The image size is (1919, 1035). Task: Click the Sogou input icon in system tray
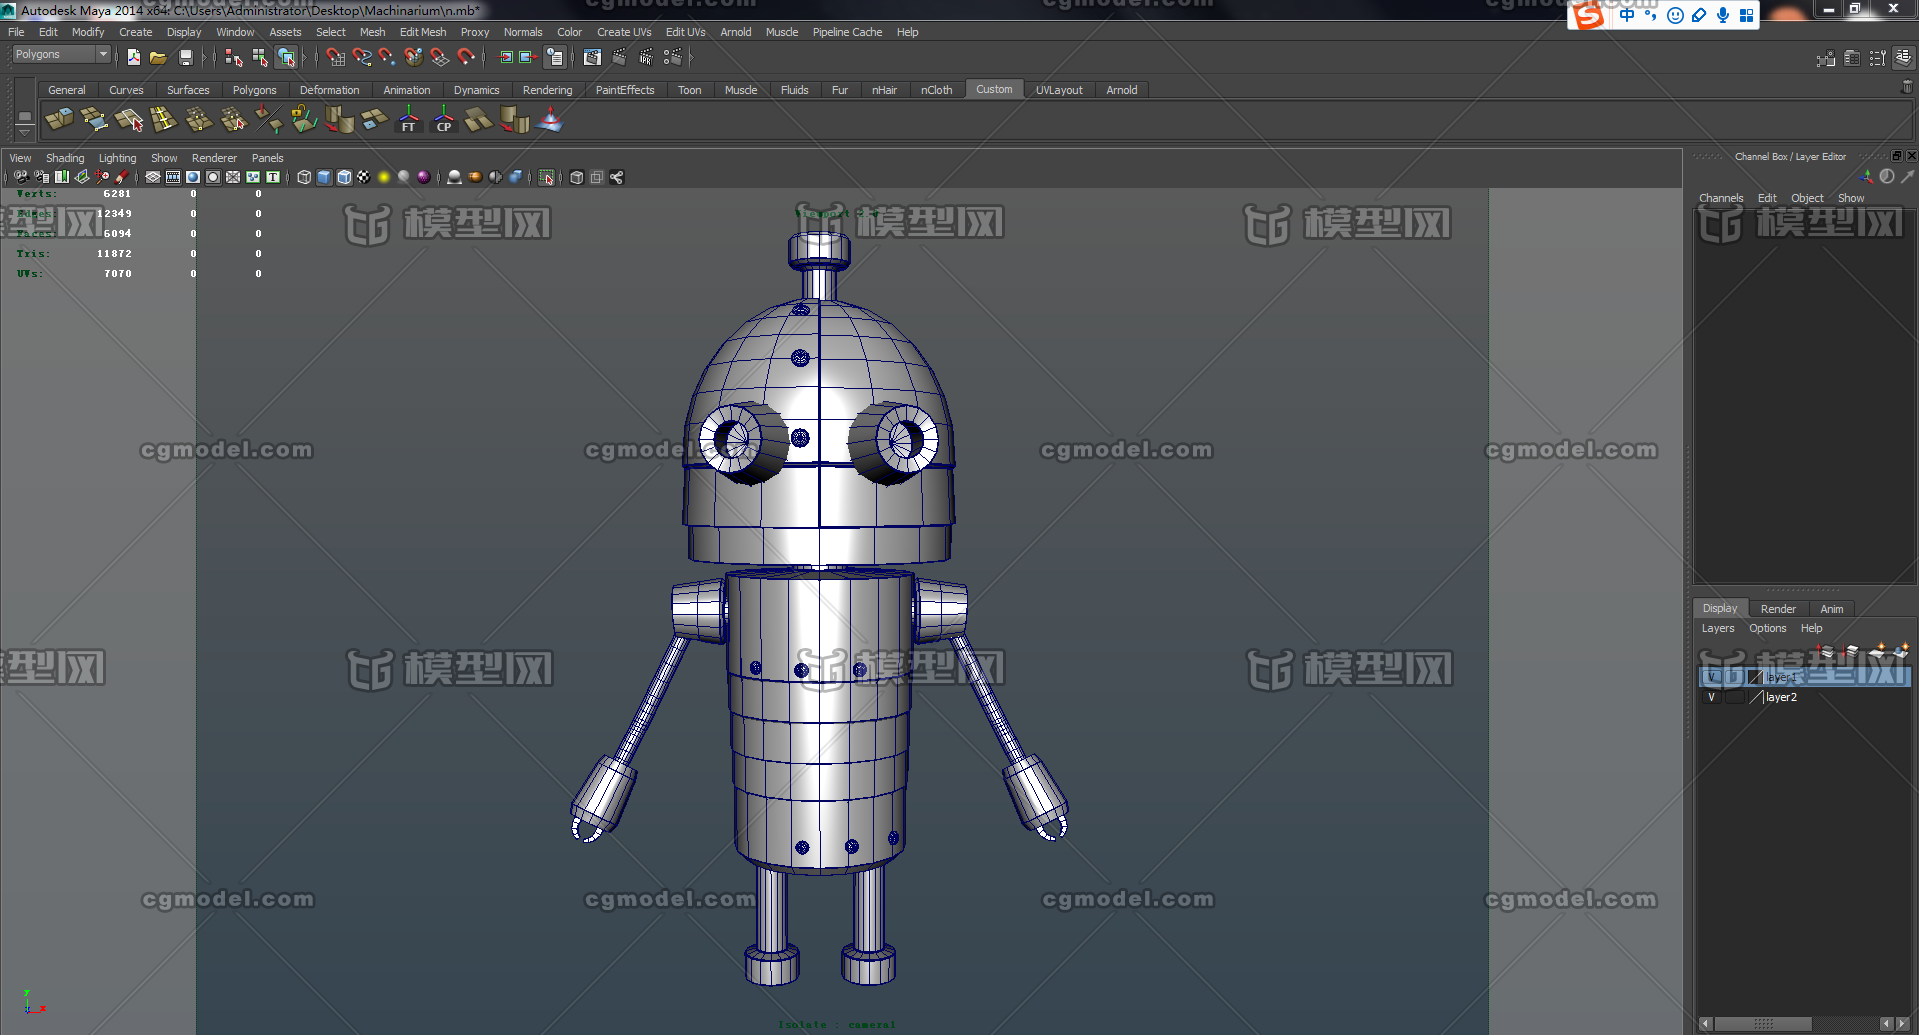tap(1589, 15)
